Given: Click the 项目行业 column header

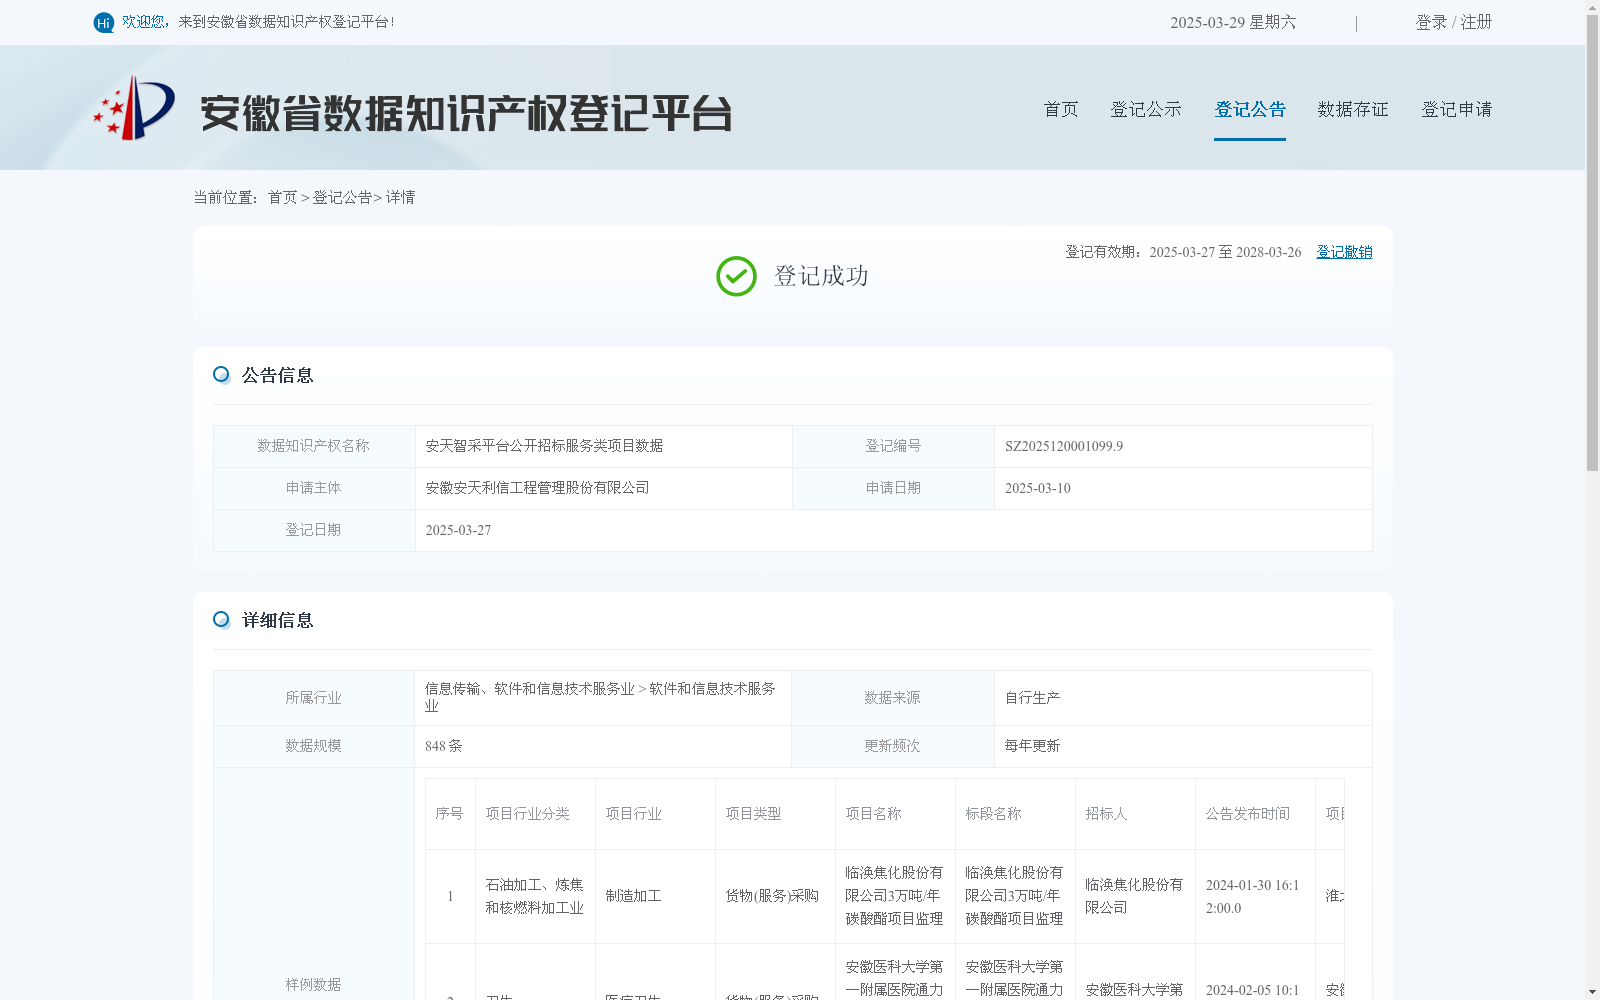Looking at the screenshot, I should tap(633, 814).
